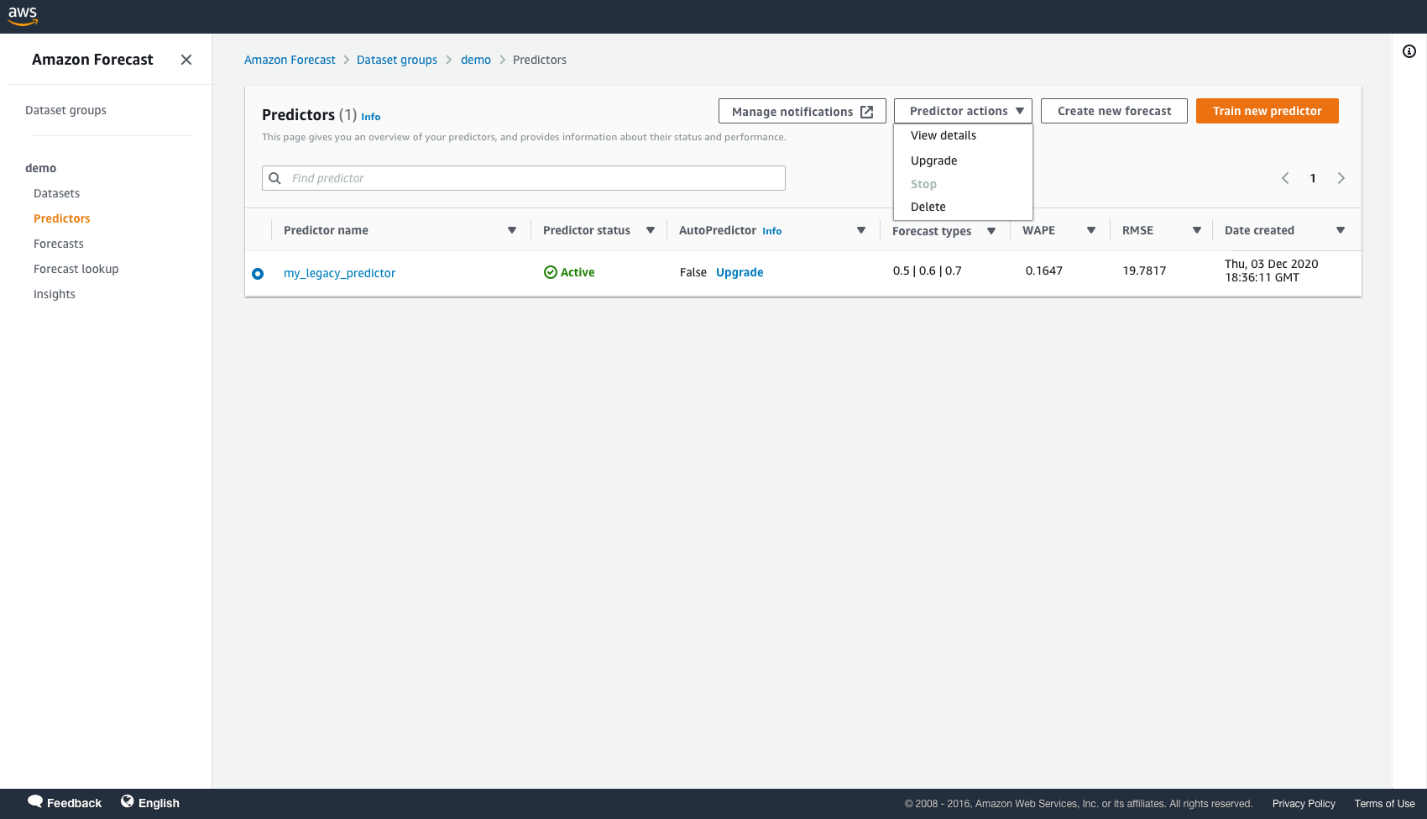1427x819 pixels.
Task: Click the Feedback link in footer
Action: (74, 803)
